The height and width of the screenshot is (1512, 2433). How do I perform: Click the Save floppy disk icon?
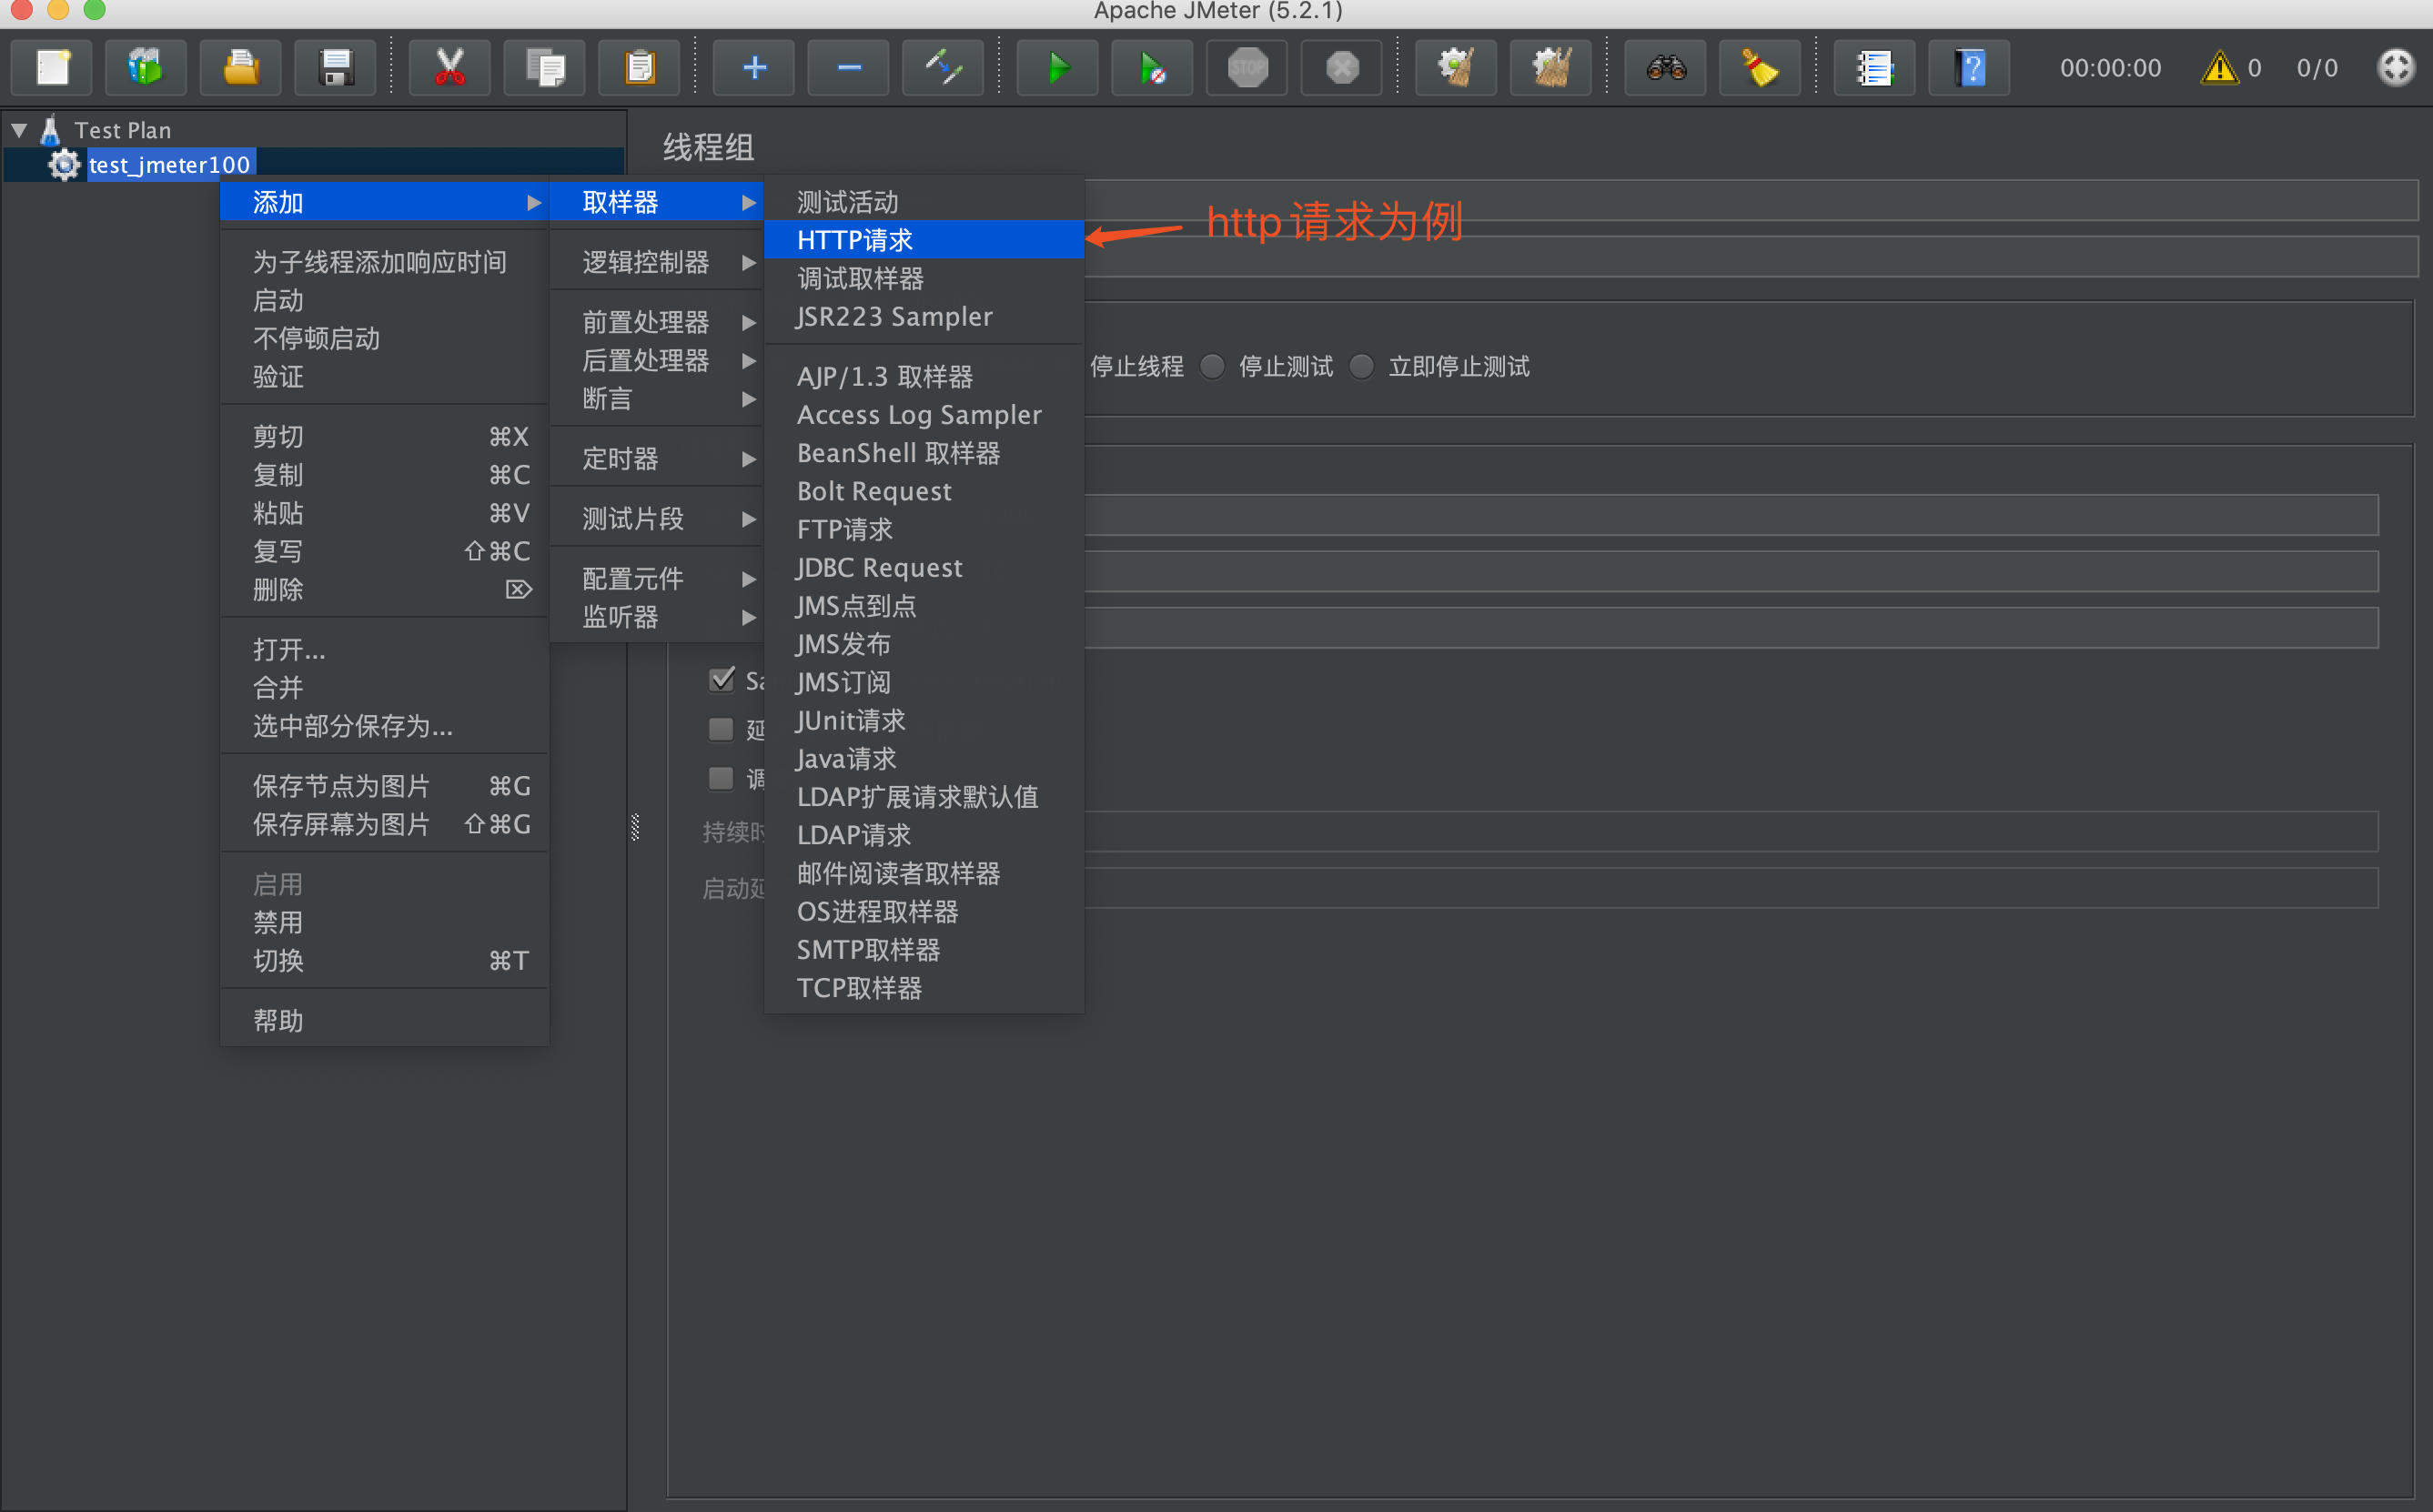(336, 68)
